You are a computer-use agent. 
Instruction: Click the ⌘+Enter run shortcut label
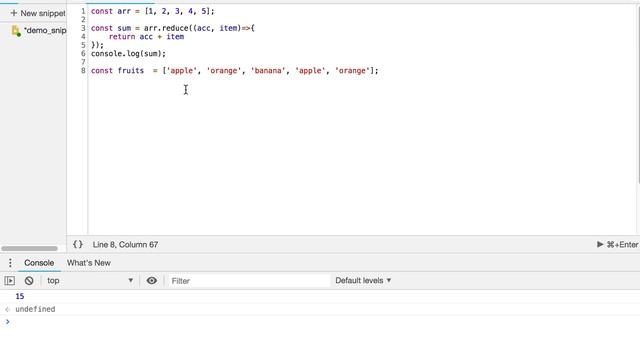(622, 244)
